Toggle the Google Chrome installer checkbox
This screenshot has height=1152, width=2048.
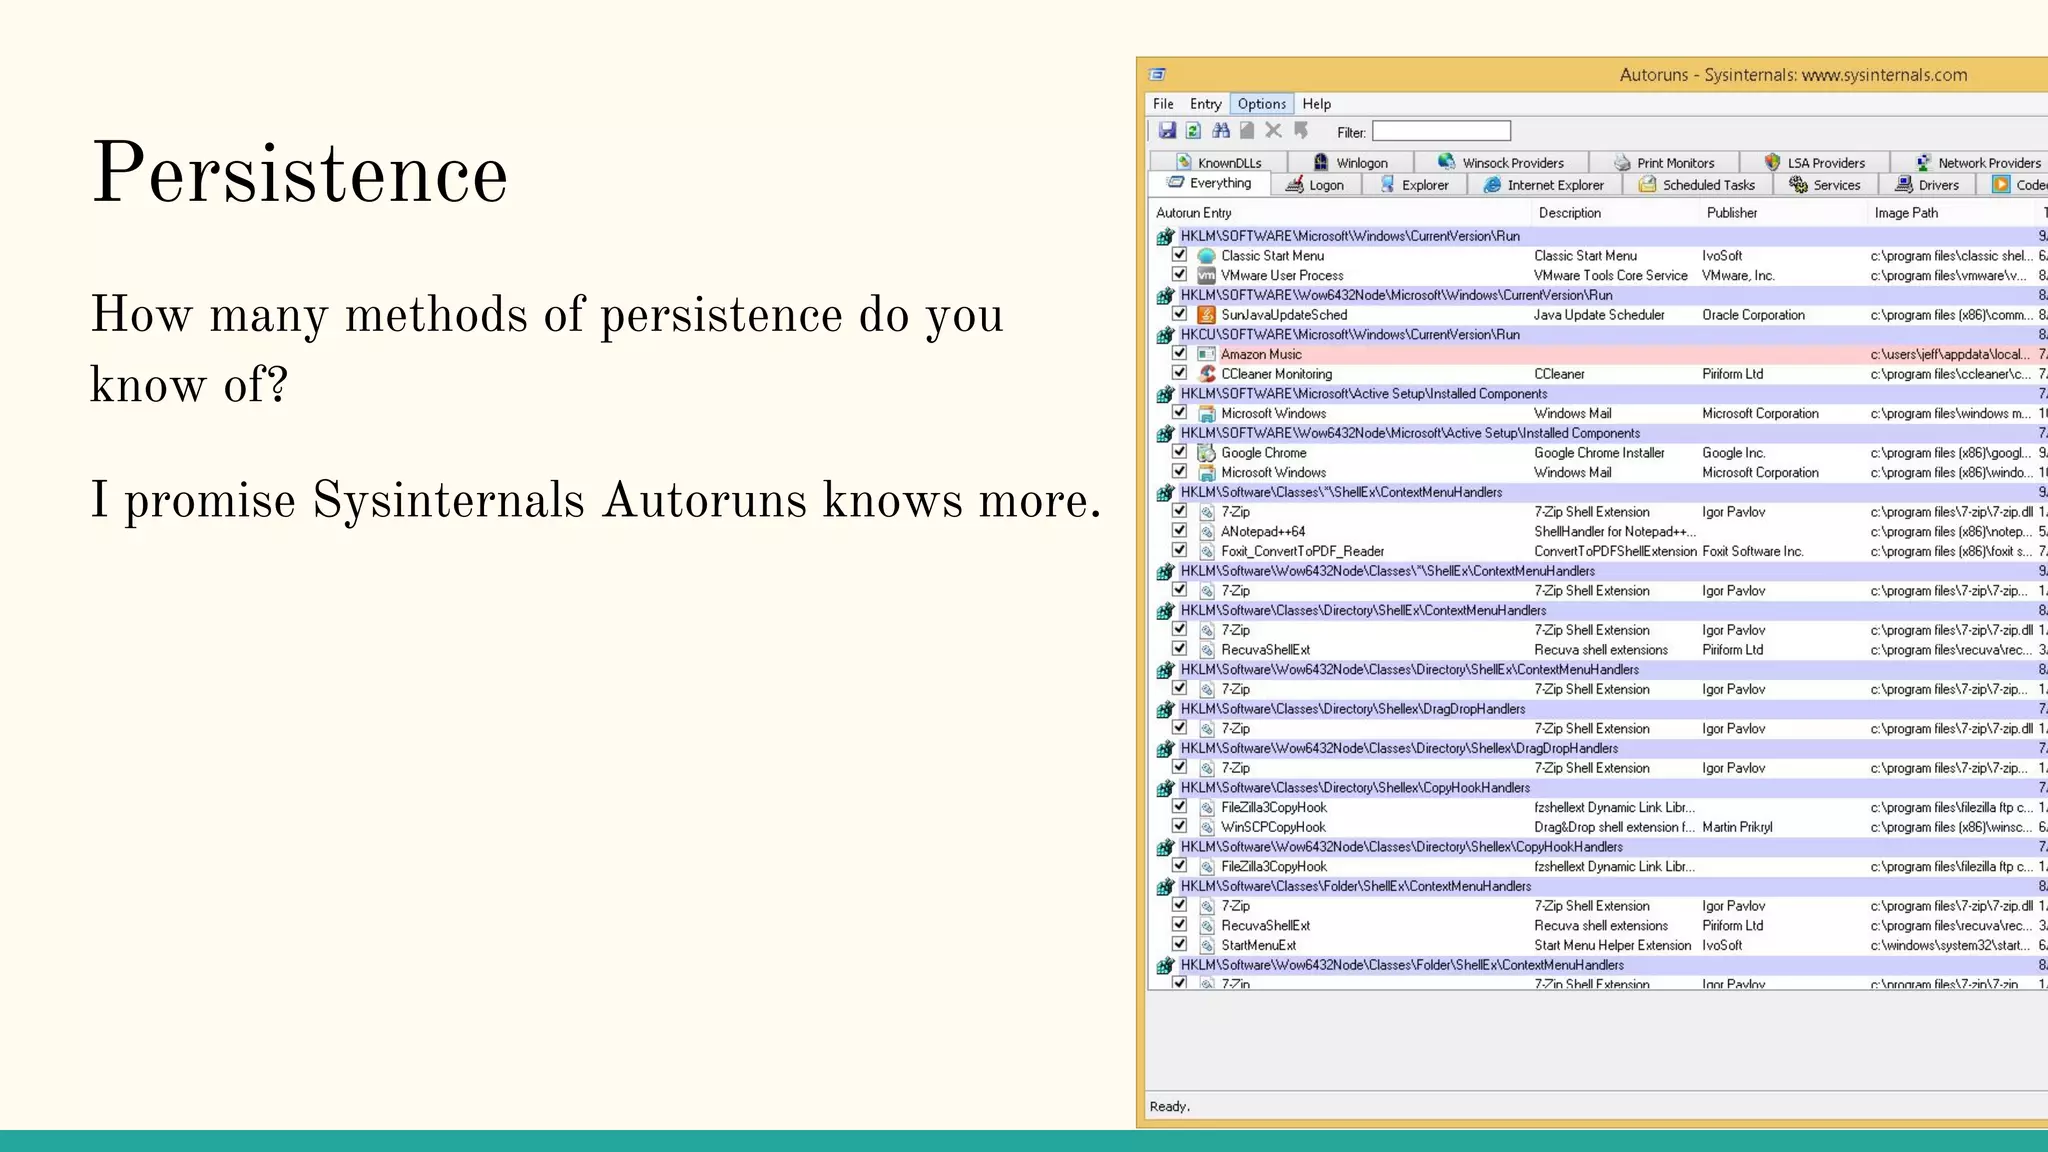[1180, 452]
